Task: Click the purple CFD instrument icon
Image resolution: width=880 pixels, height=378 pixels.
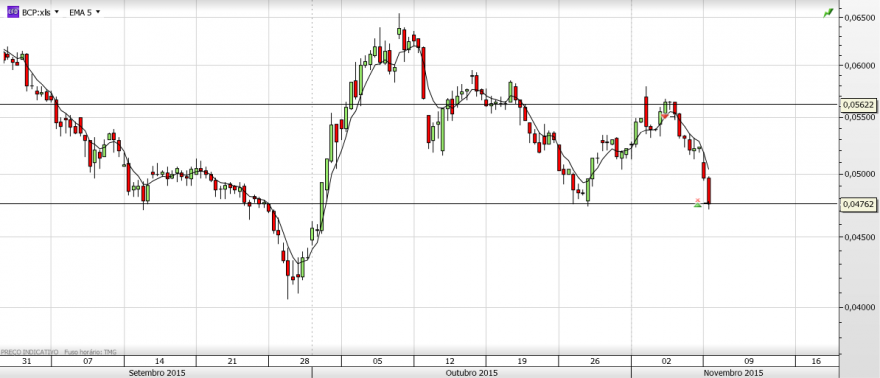Action: (13, 11)
